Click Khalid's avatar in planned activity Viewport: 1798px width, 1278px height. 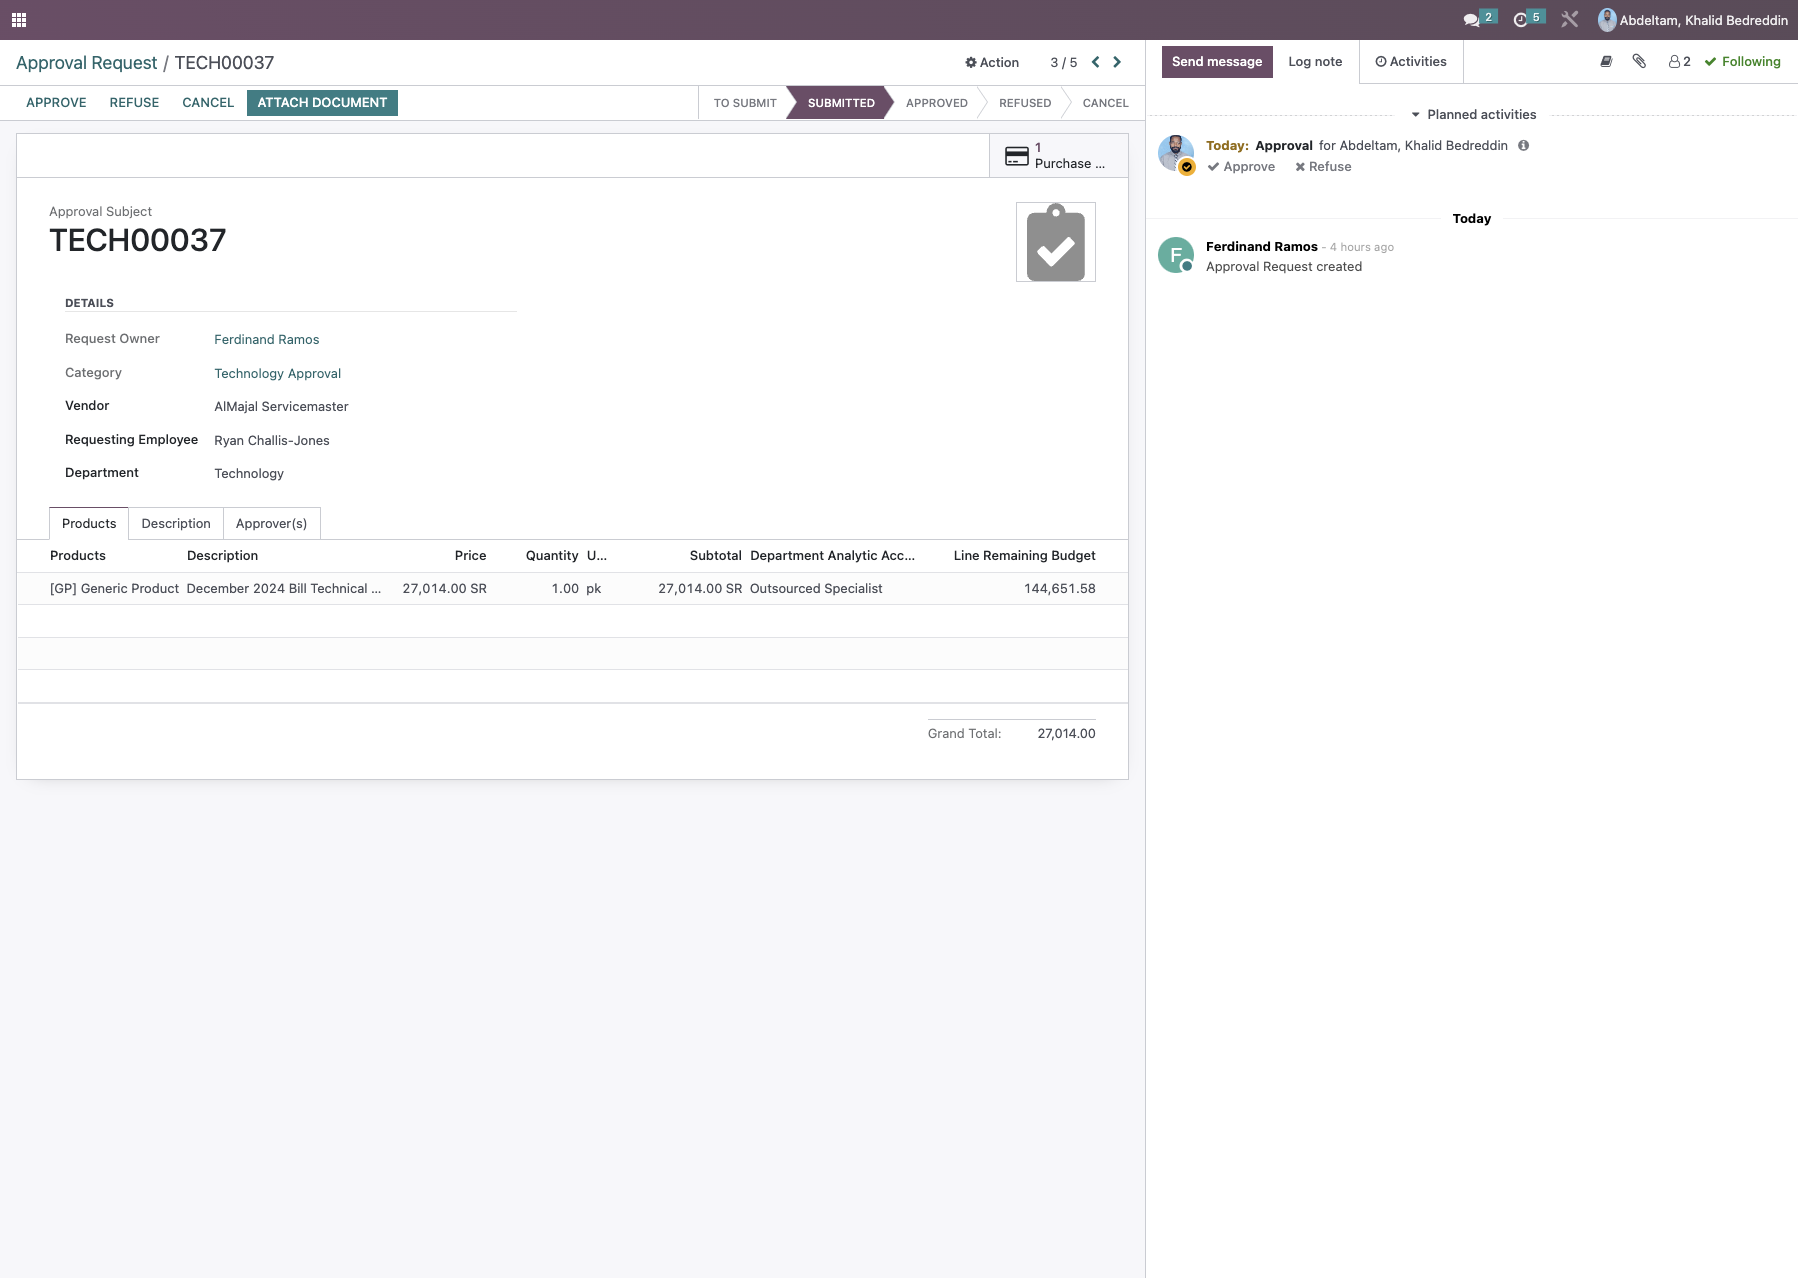[x=1176, y=154]
